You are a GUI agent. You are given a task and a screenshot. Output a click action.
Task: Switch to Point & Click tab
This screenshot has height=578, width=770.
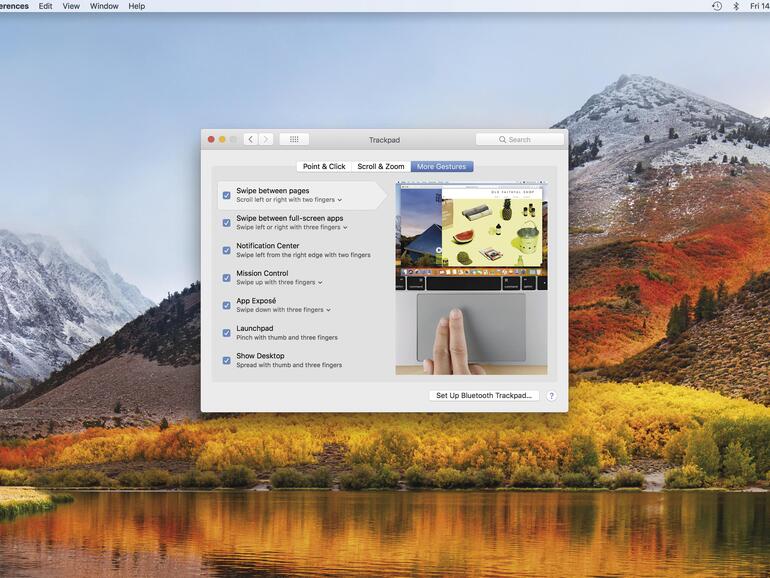[324, 166]
